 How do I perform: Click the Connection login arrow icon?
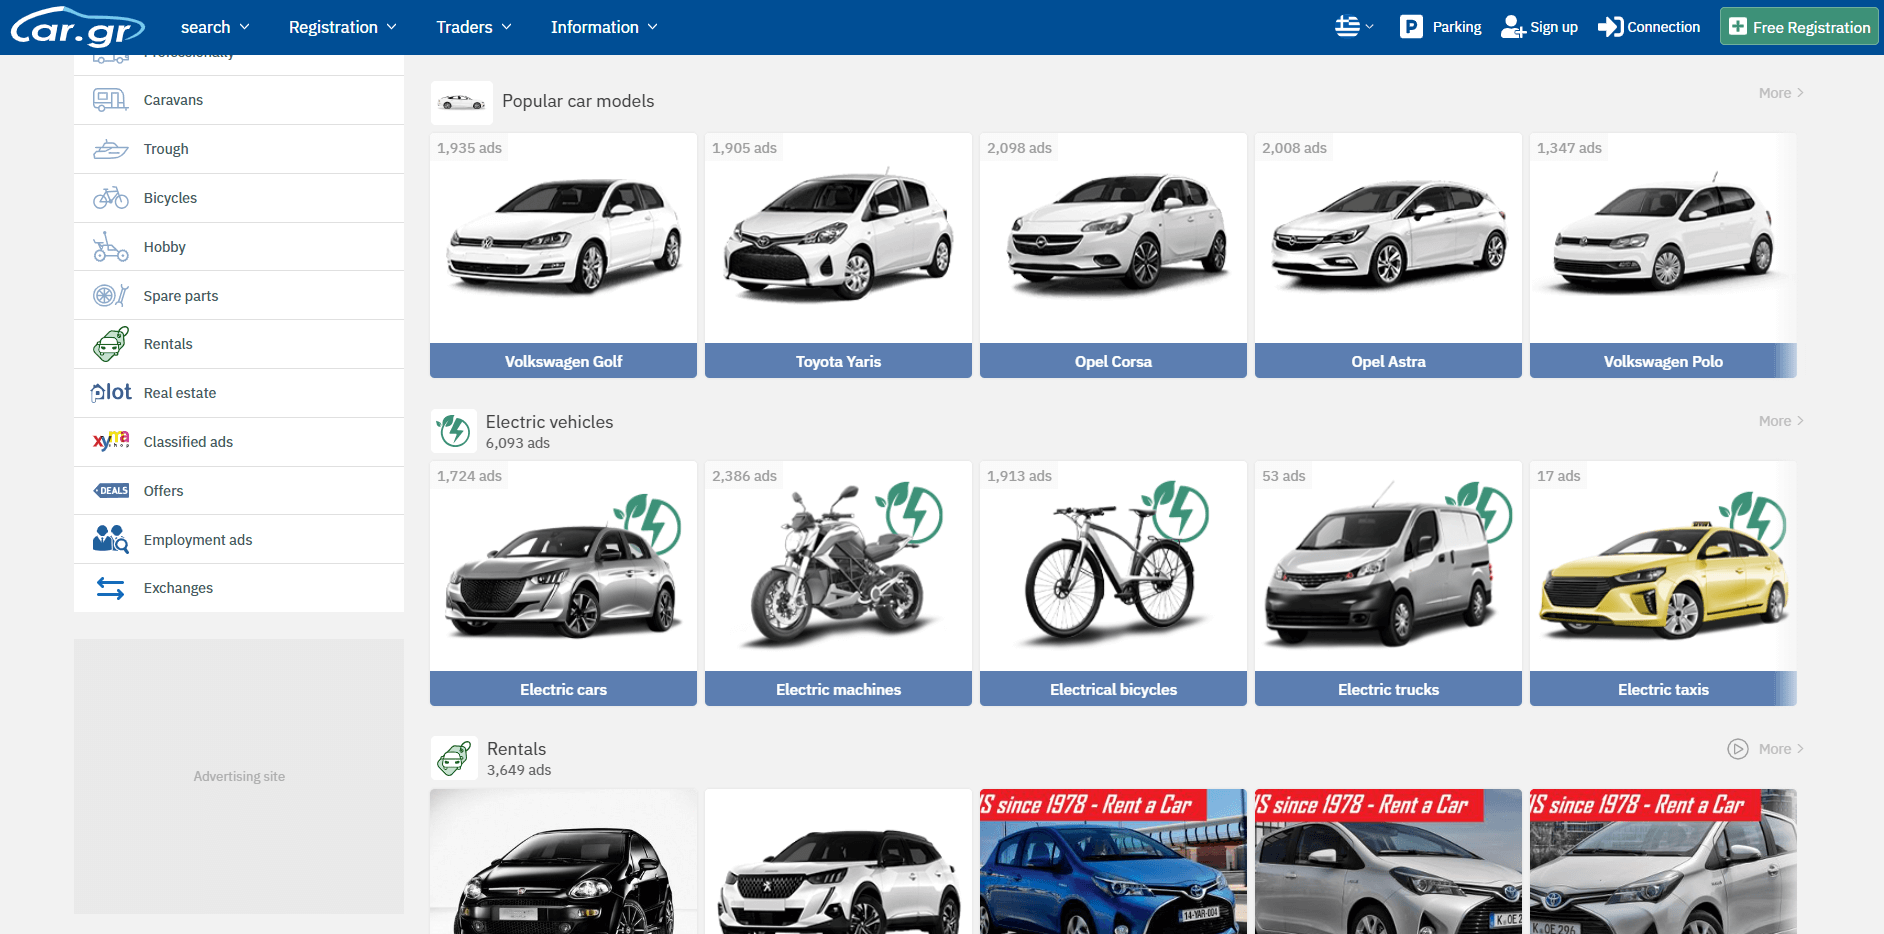(x=1610, y=27)
